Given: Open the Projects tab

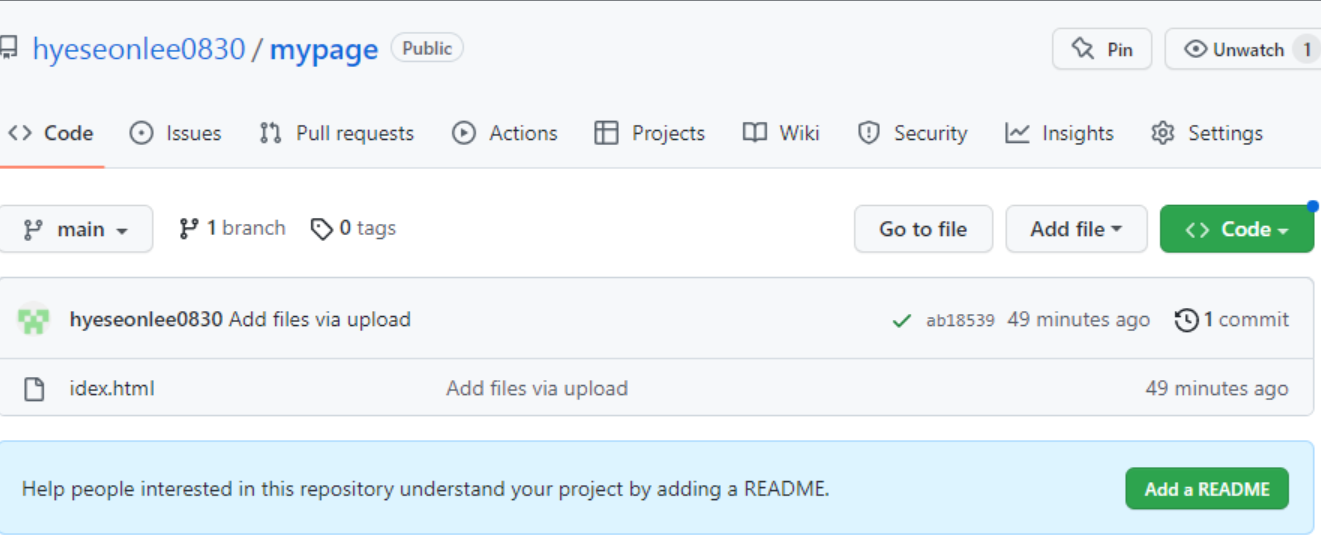Looking at the screenshot, I should click(650, 133).
